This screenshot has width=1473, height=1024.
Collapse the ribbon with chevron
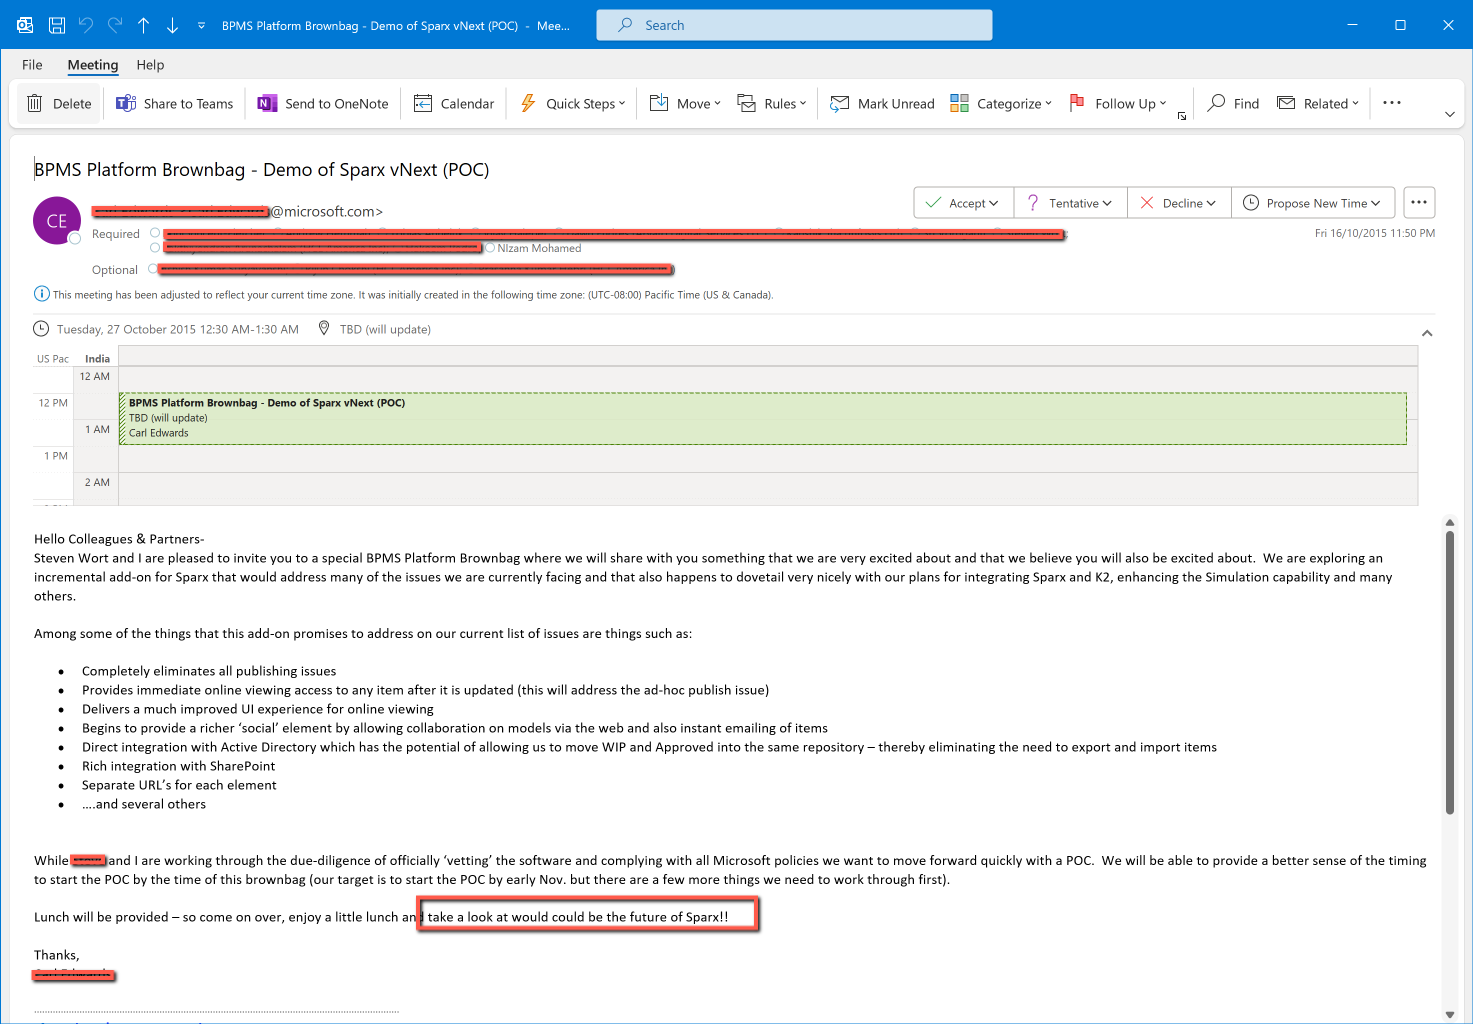click(x=1450, y=115)
